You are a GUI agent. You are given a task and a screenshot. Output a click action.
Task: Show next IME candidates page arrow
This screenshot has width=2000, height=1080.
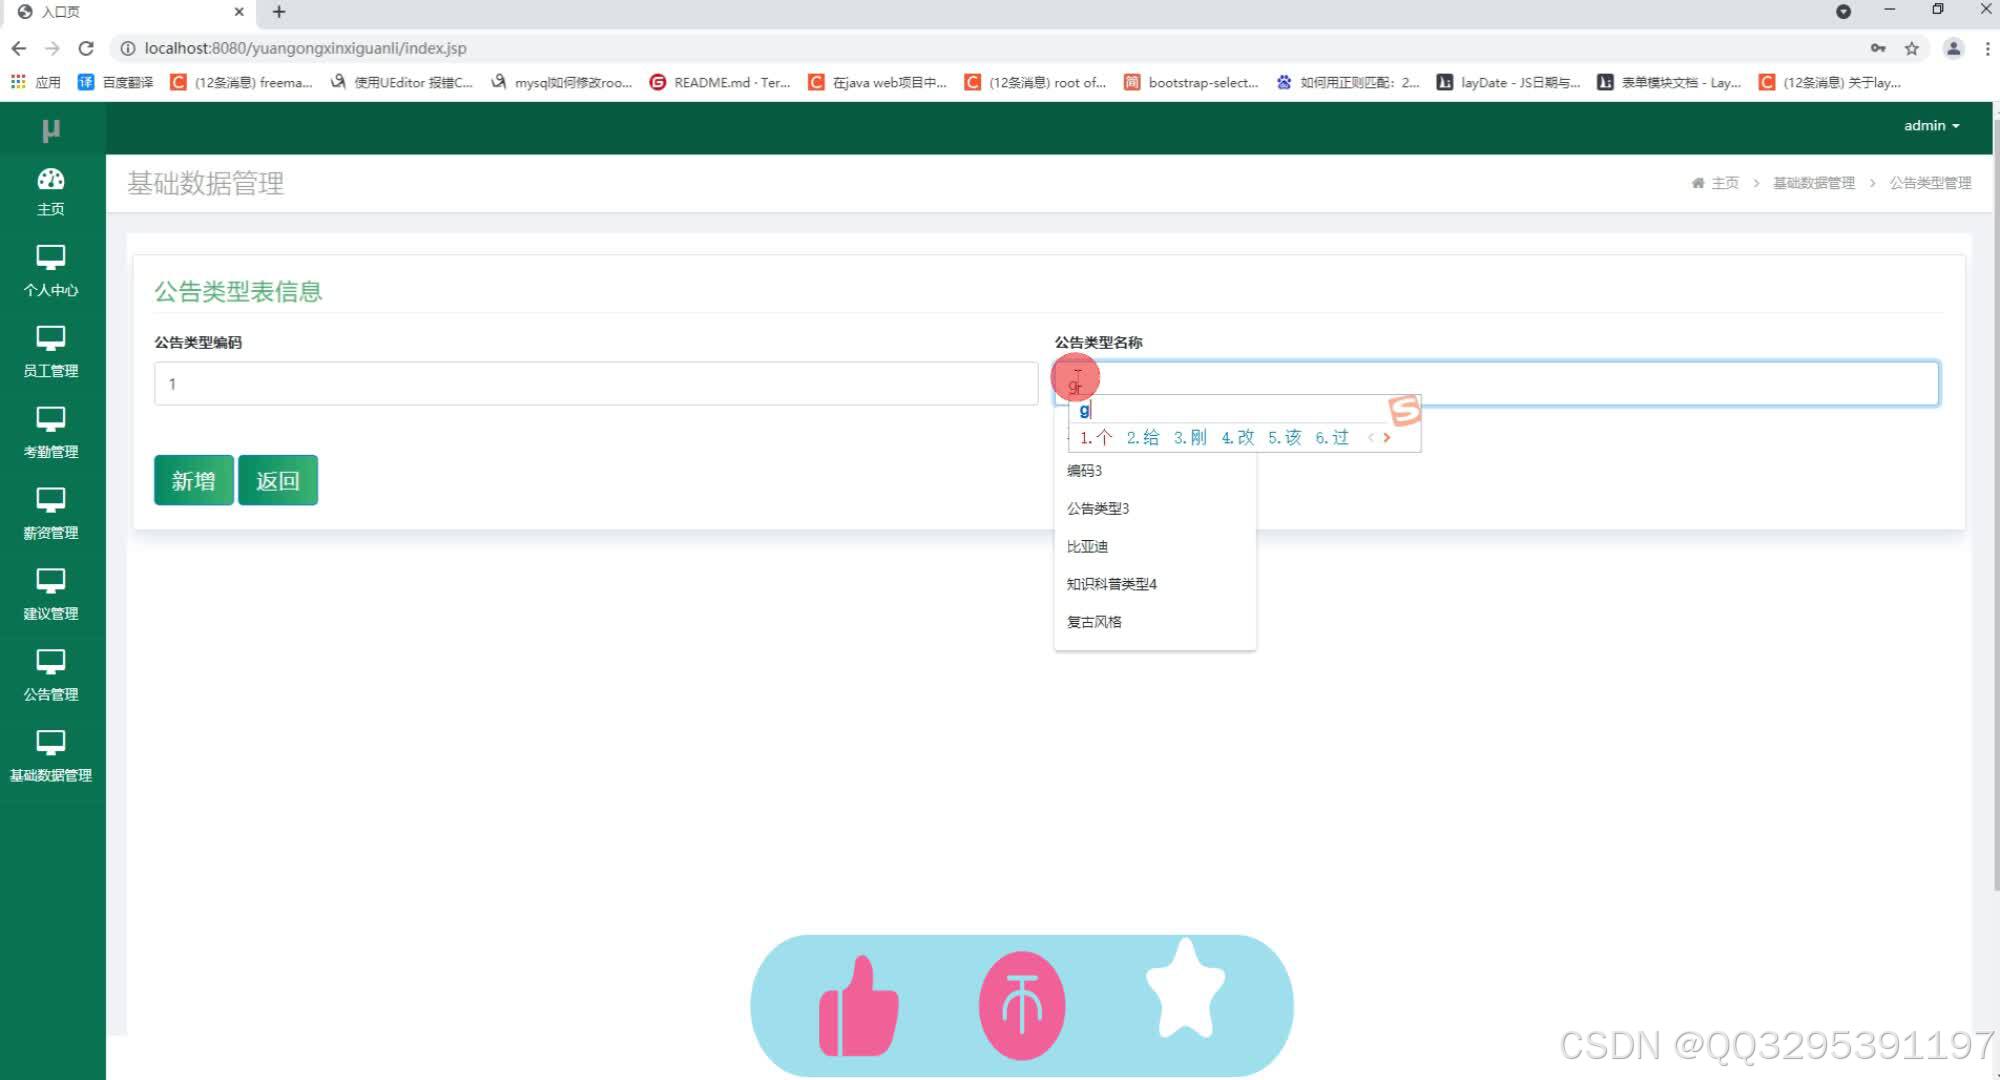pyautogui.click(x=1387, y=437)
